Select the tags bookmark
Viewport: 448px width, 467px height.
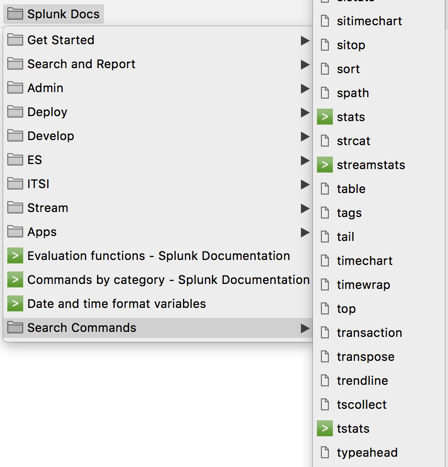380,213
